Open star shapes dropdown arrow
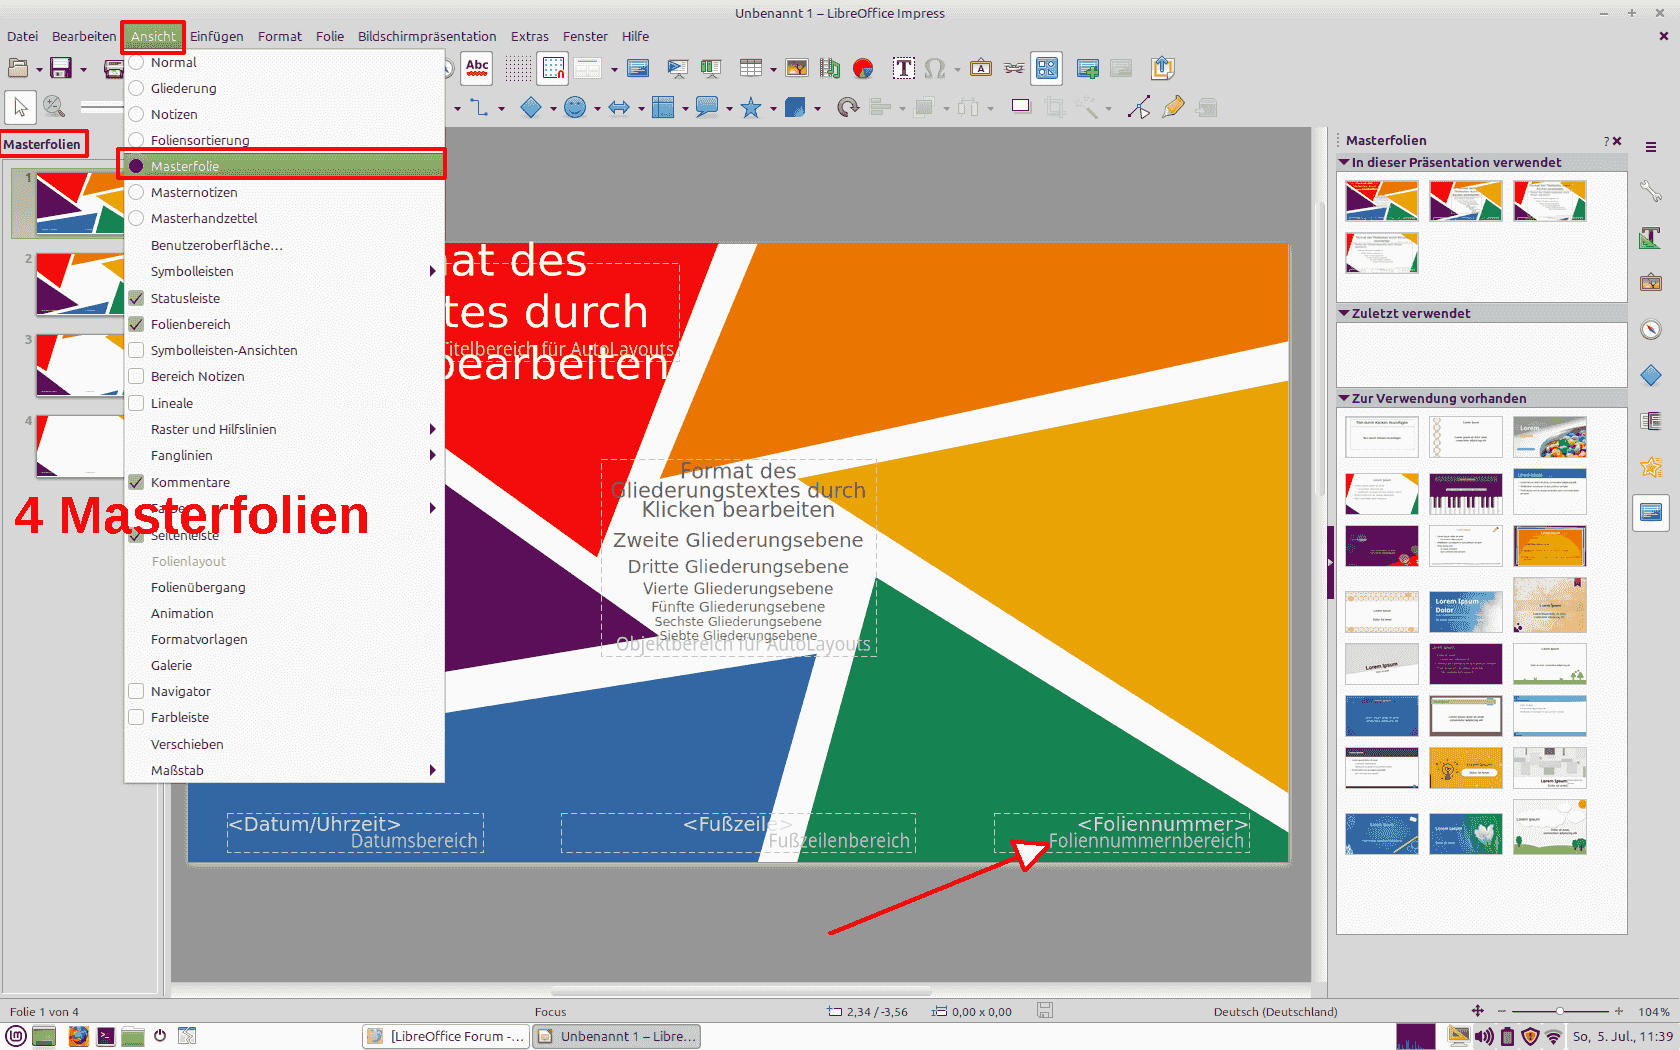 click(x=773, y=108)
